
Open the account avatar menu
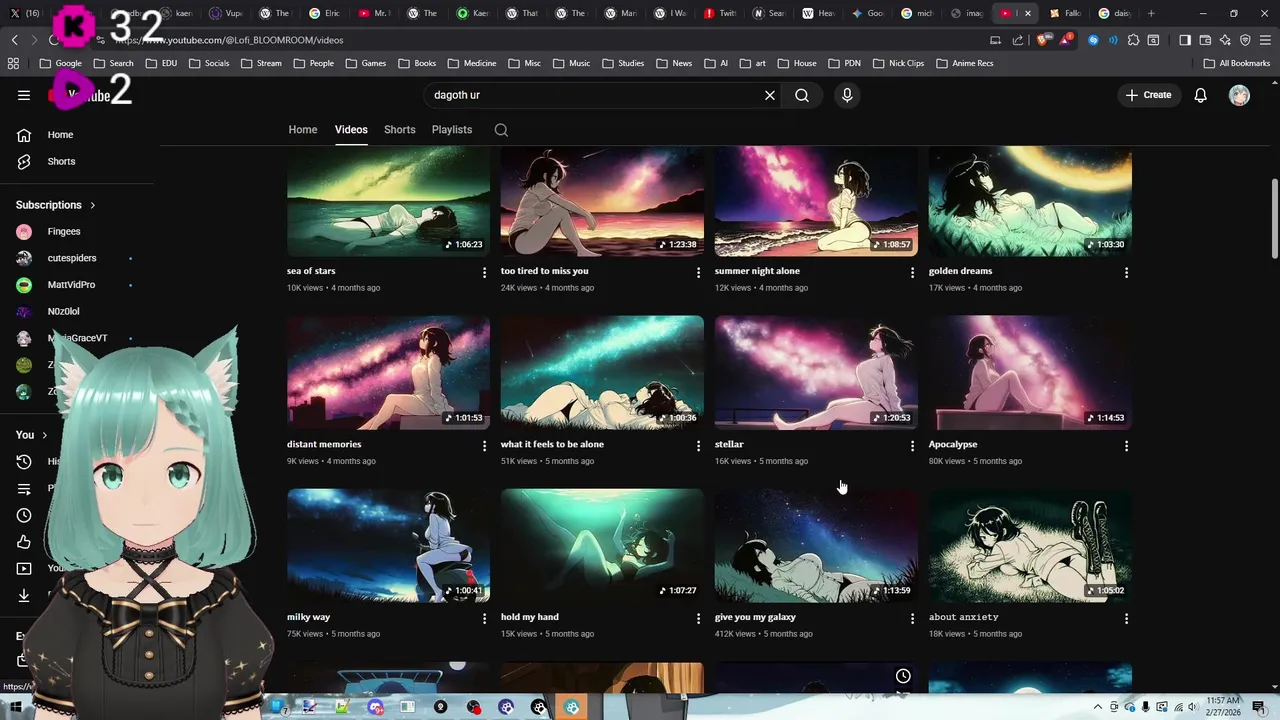pos(1239,95)
